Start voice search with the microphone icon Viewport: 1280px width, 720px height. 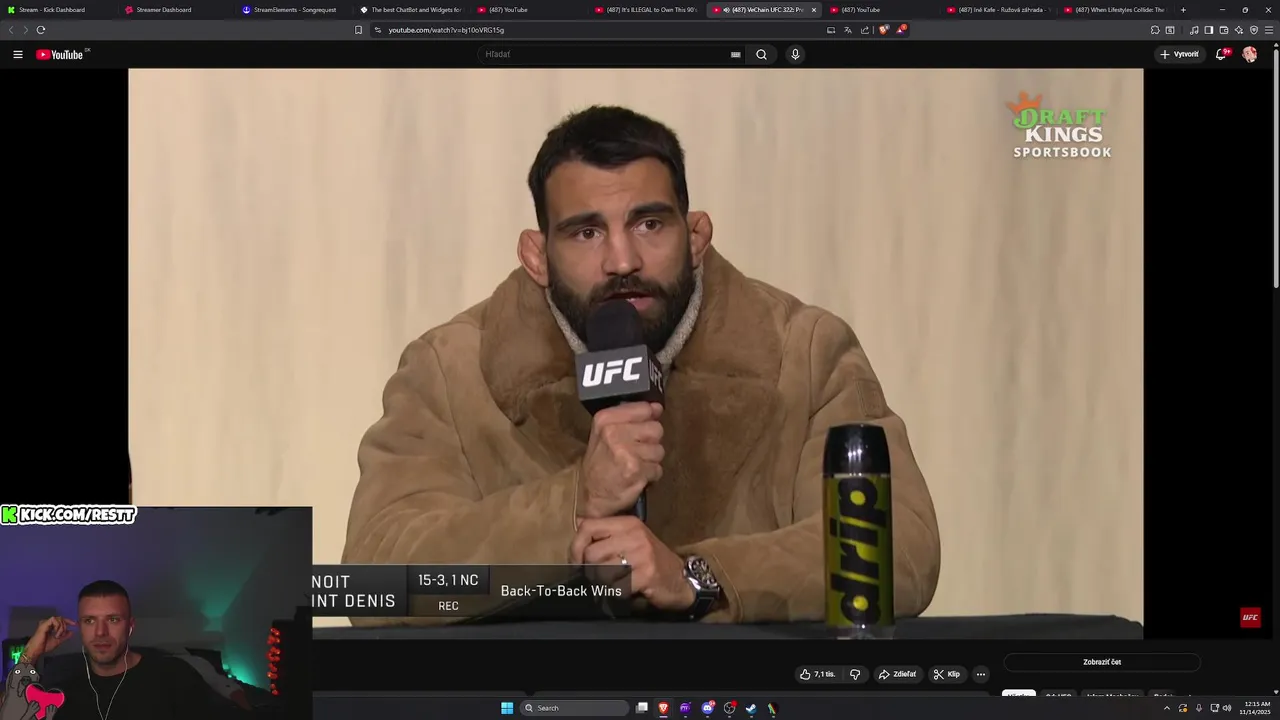coord(795,54)
